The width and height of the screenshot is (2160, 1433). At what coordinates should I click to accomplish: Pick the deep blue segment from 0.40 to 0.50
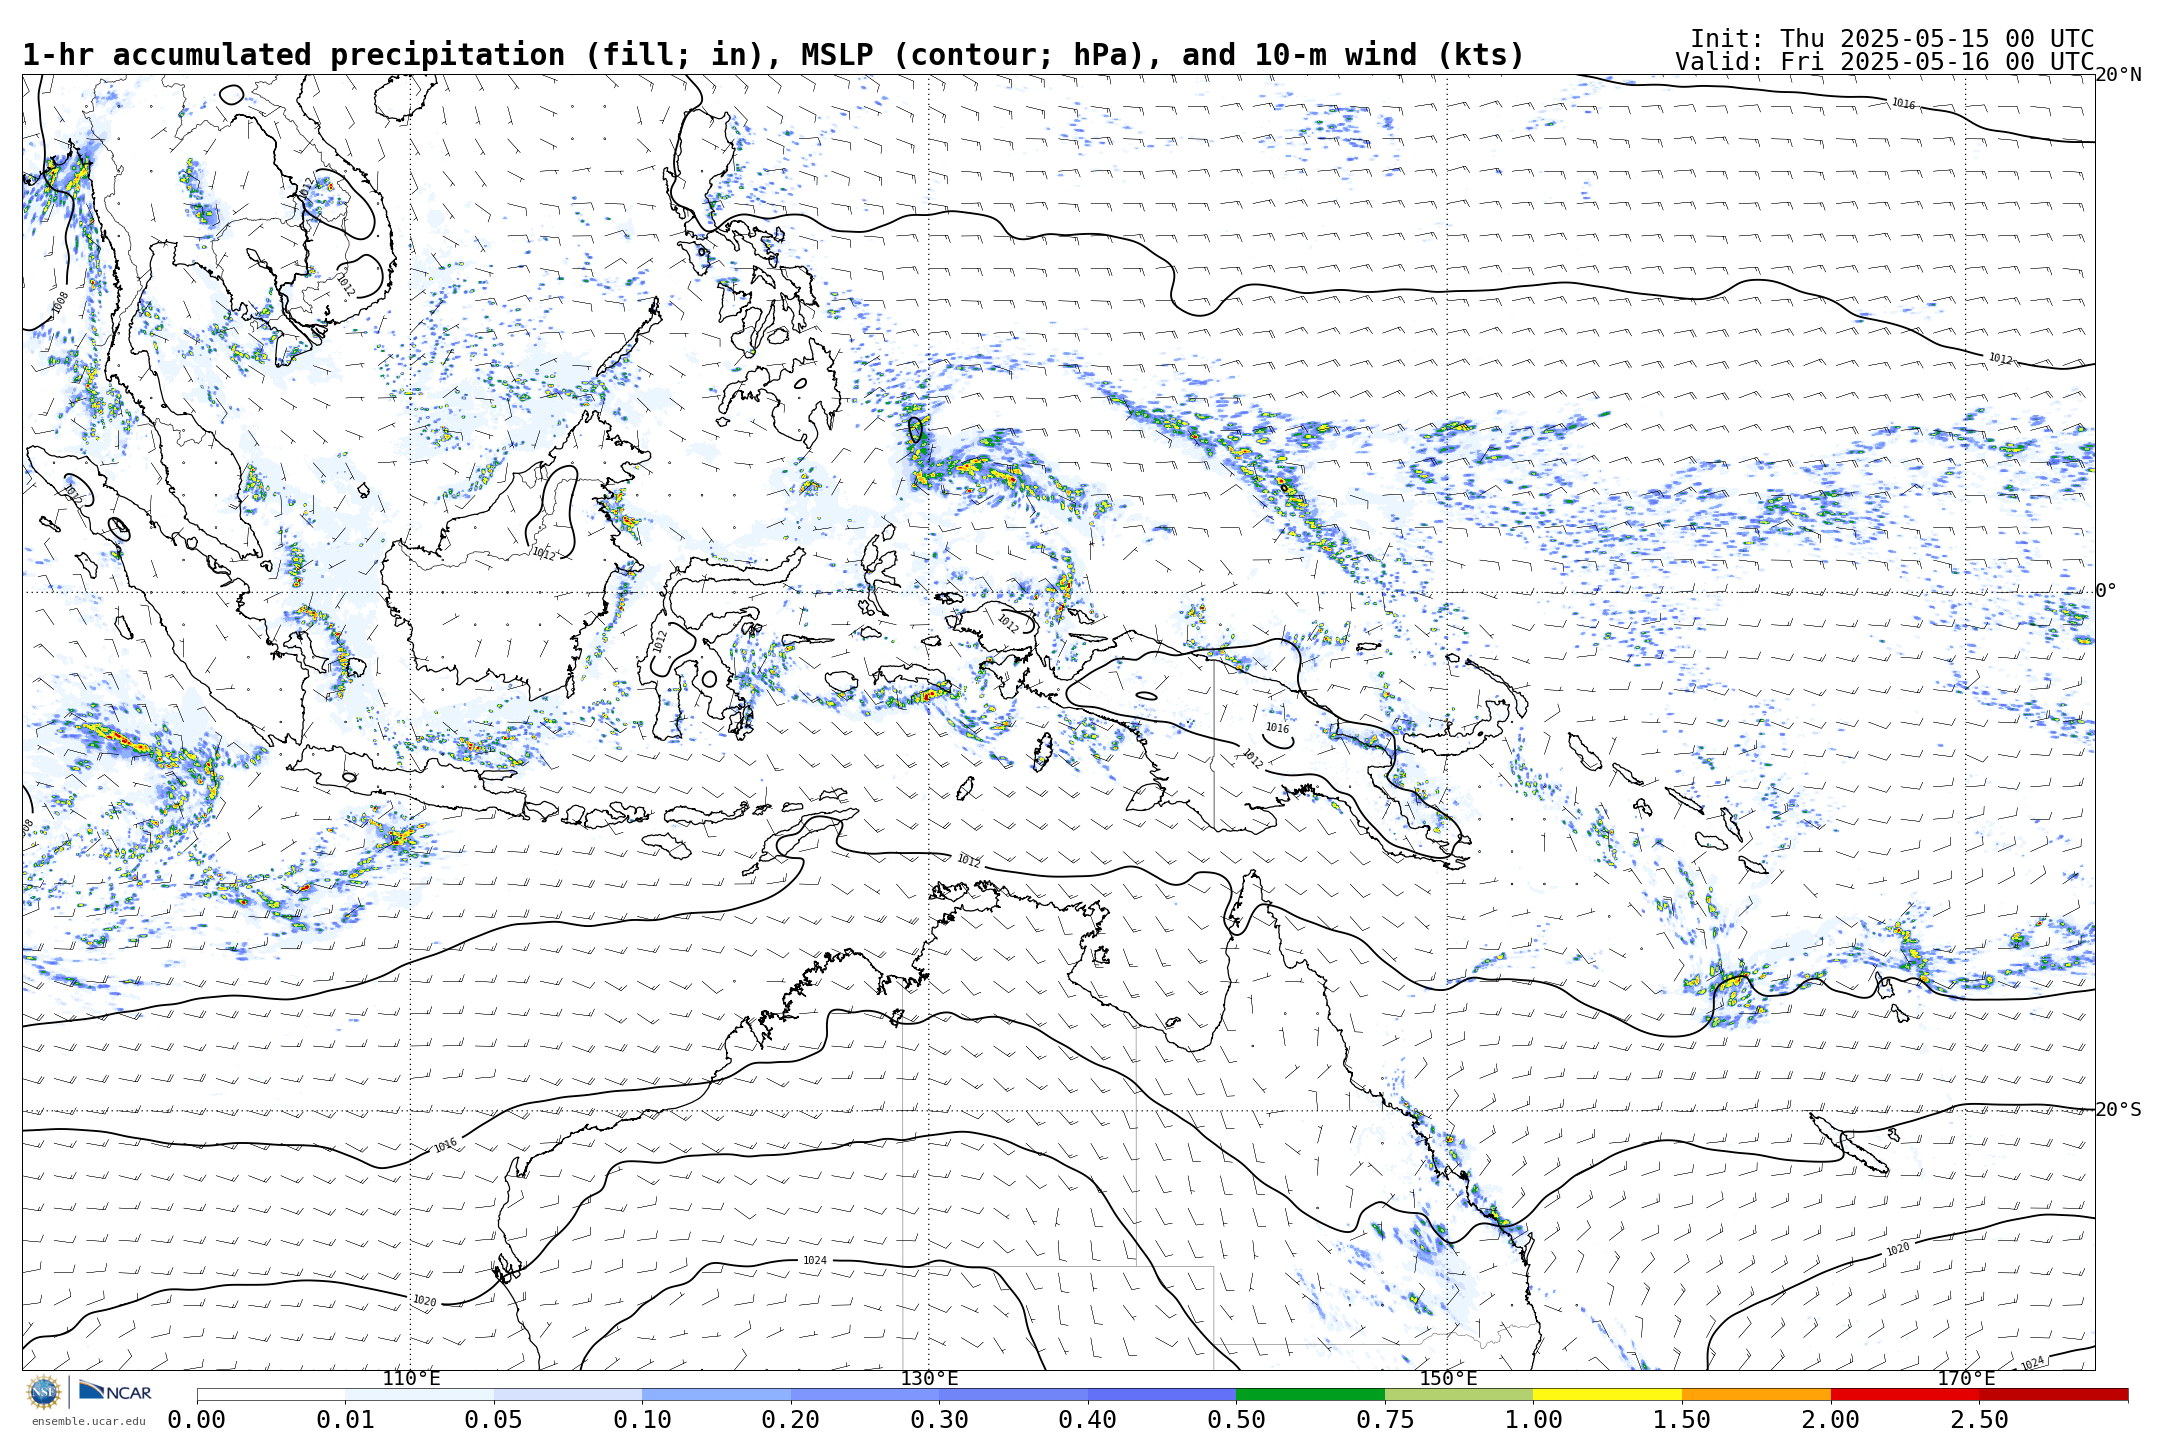pyautogui.click(x=1162, y=1394)
